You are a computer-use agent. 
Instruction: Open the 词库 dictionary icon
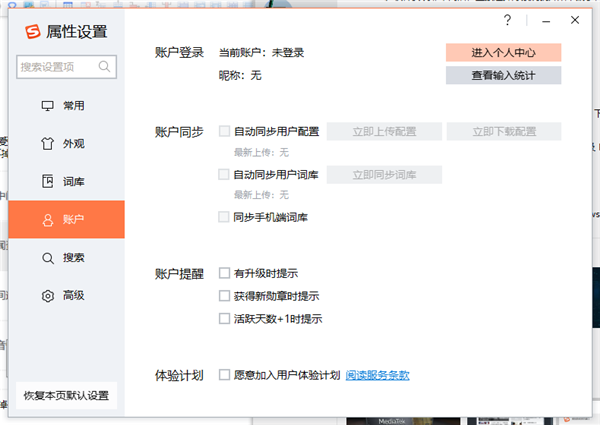(x=47, y=182)
